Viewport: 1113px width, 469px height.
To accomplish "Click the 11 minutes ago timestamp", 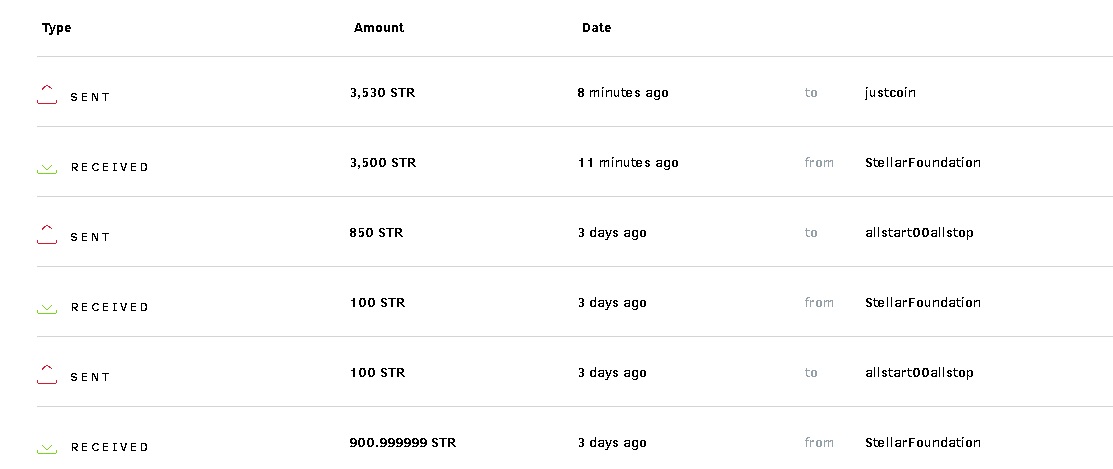I will [x=628, y=163].
